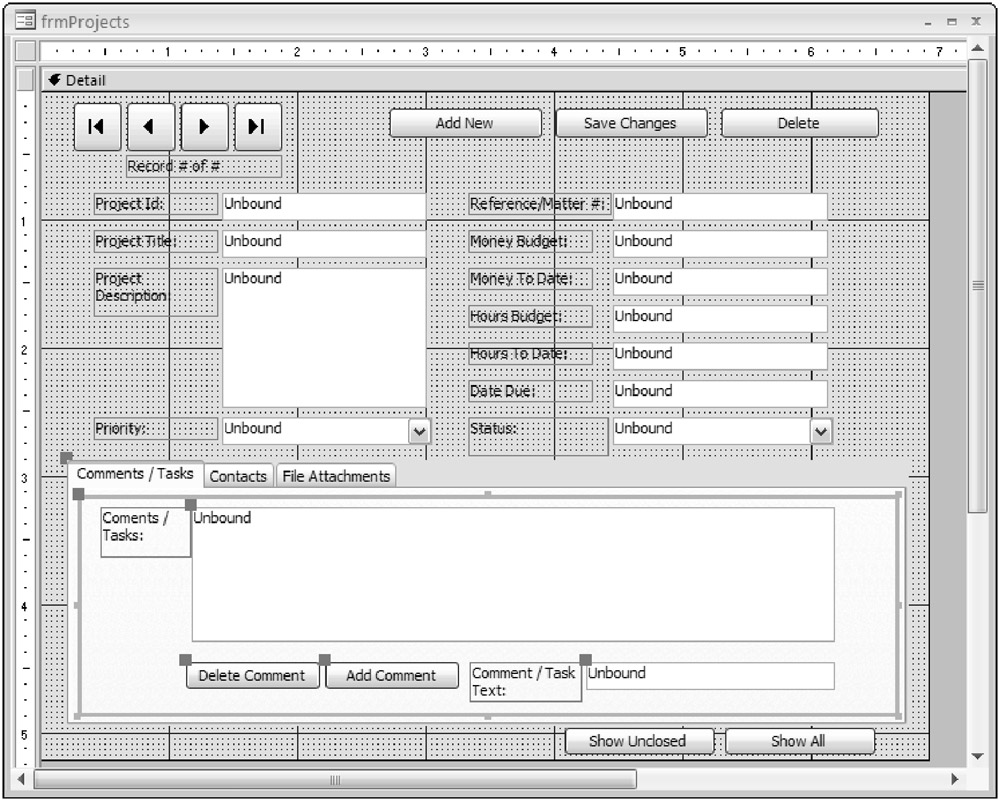The image size is (1000, 801).
Task: Click the Save Changes button
Action: pos(630,123)
